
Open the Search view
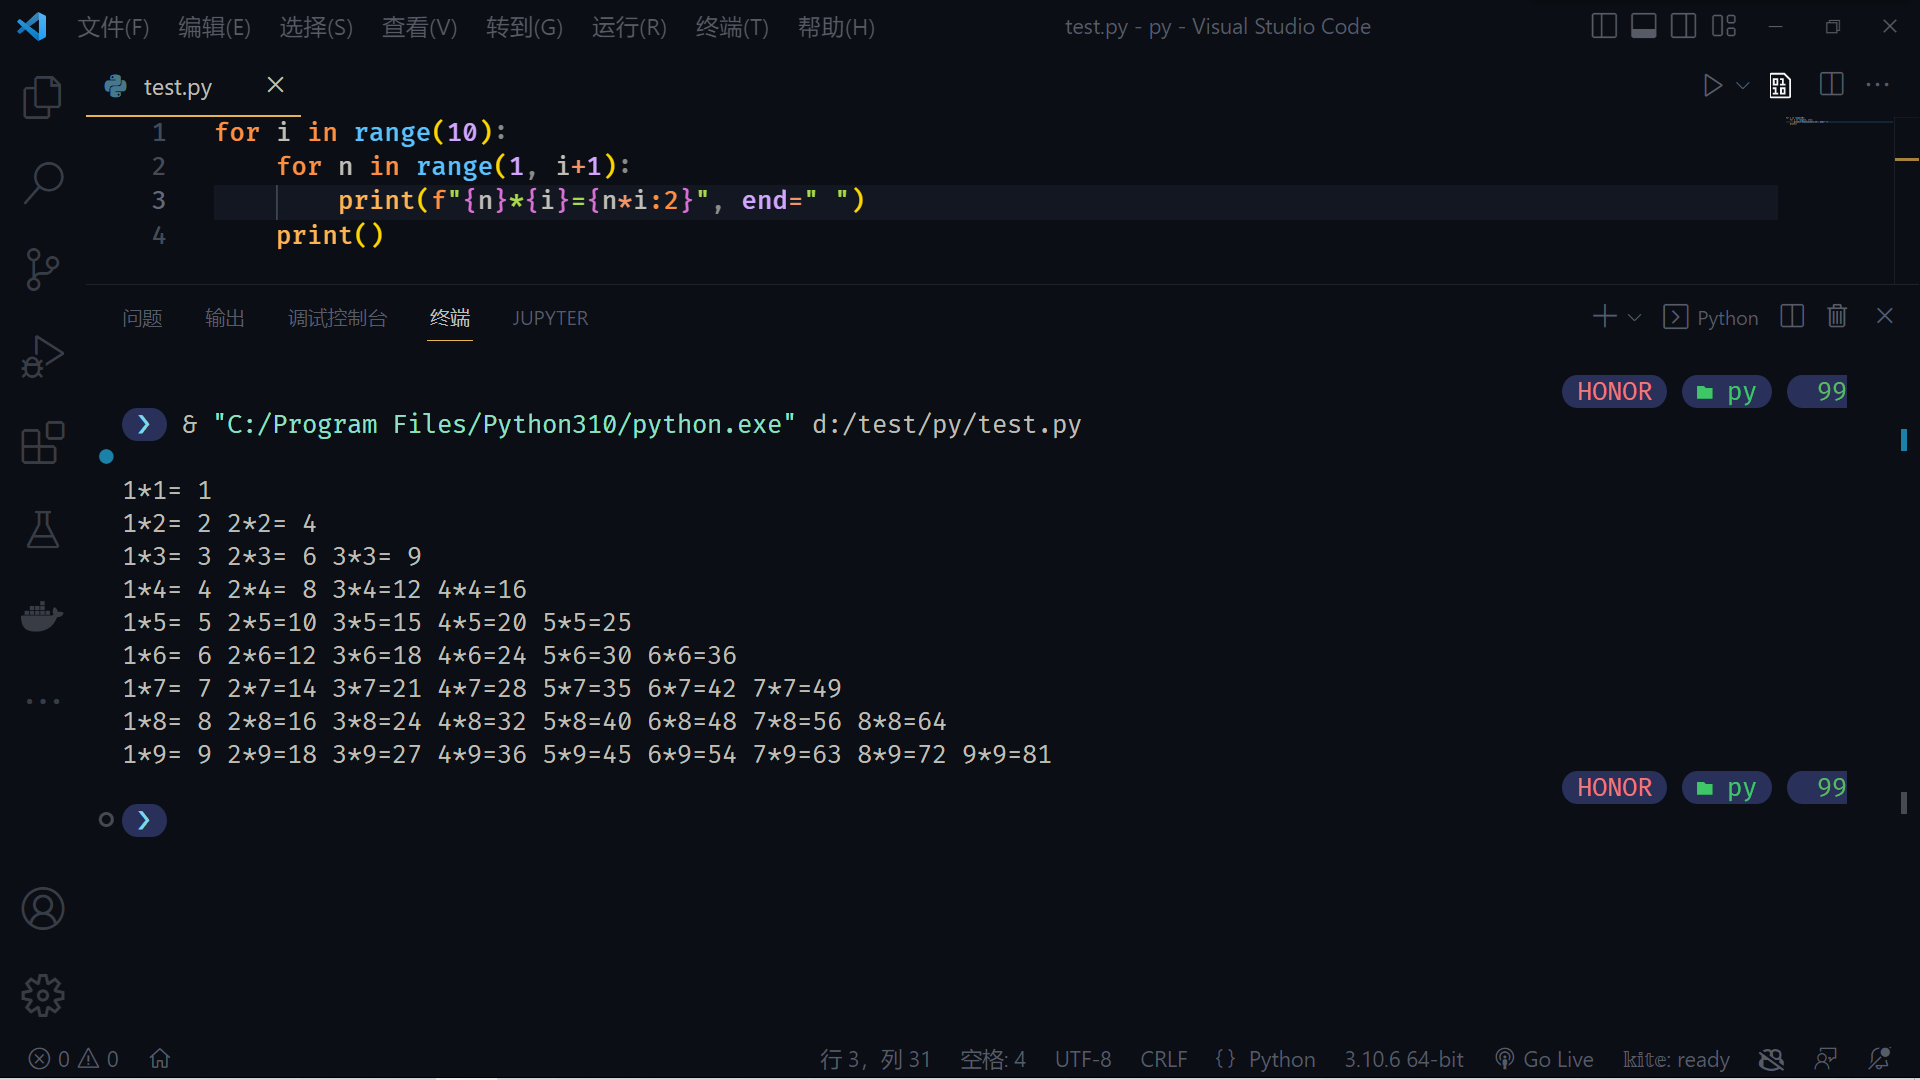pyautogui.click(x=42, y=183)
